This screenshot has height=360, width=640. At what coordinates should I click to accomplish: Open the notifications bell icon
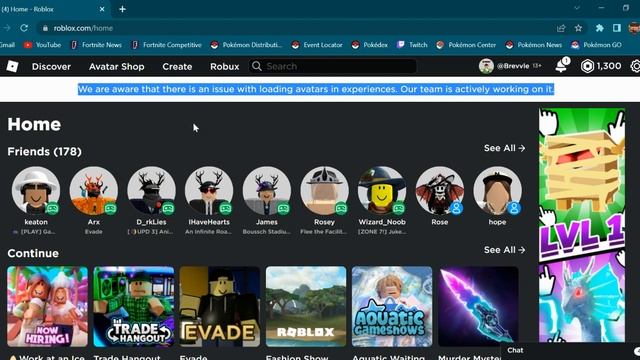coord(562,66)
